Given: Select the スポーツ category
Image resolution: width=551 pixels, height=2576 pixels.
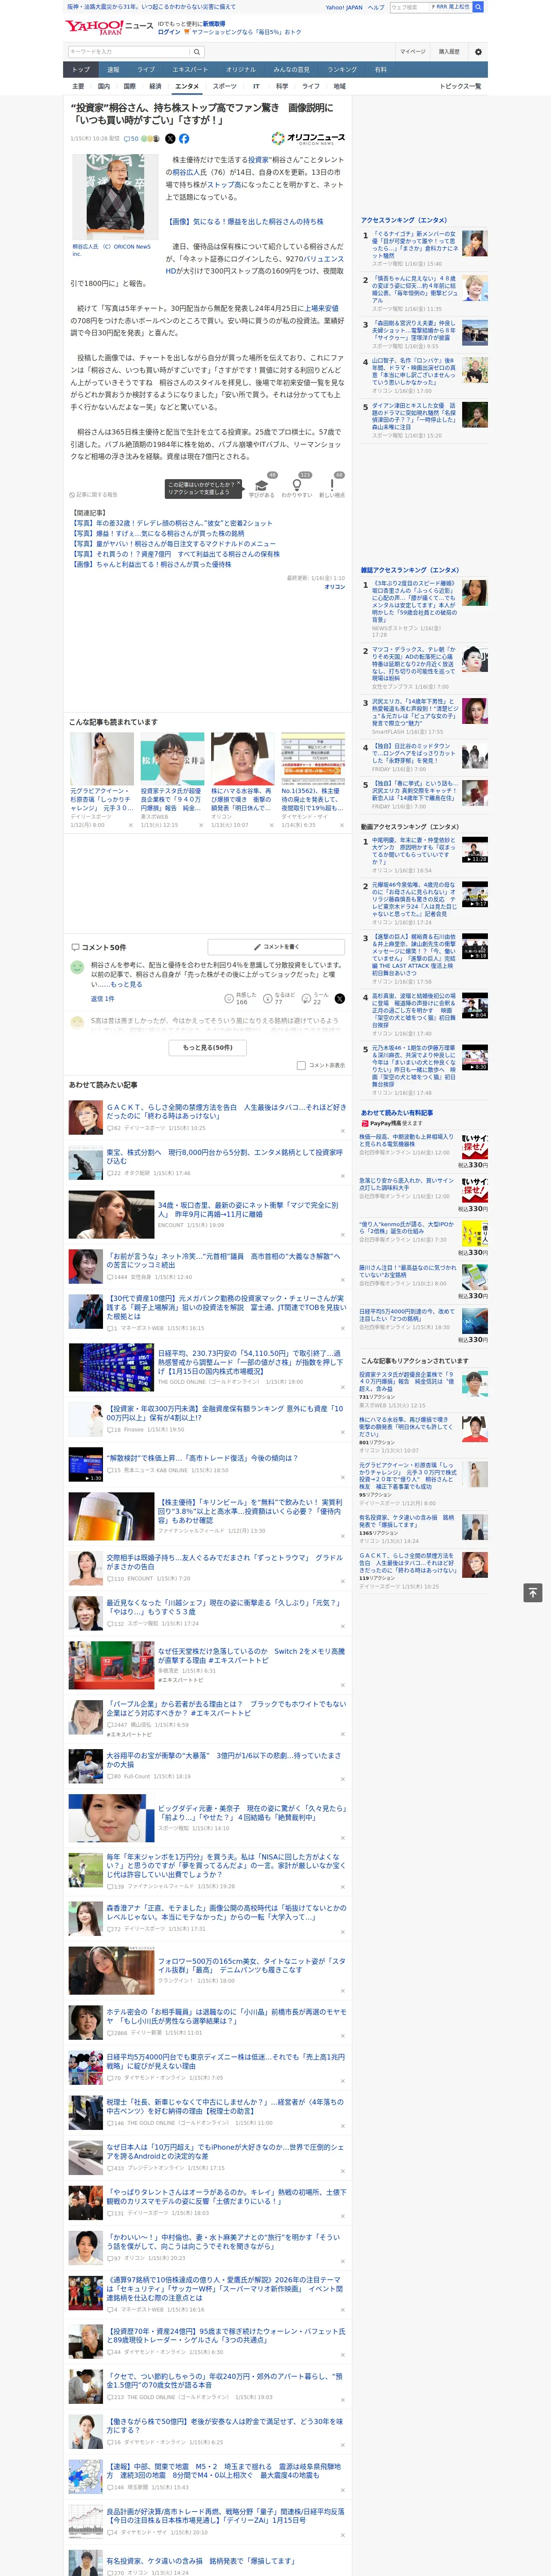Looking at the screenshot, I should pyautogui.click(x=225, y=86).
